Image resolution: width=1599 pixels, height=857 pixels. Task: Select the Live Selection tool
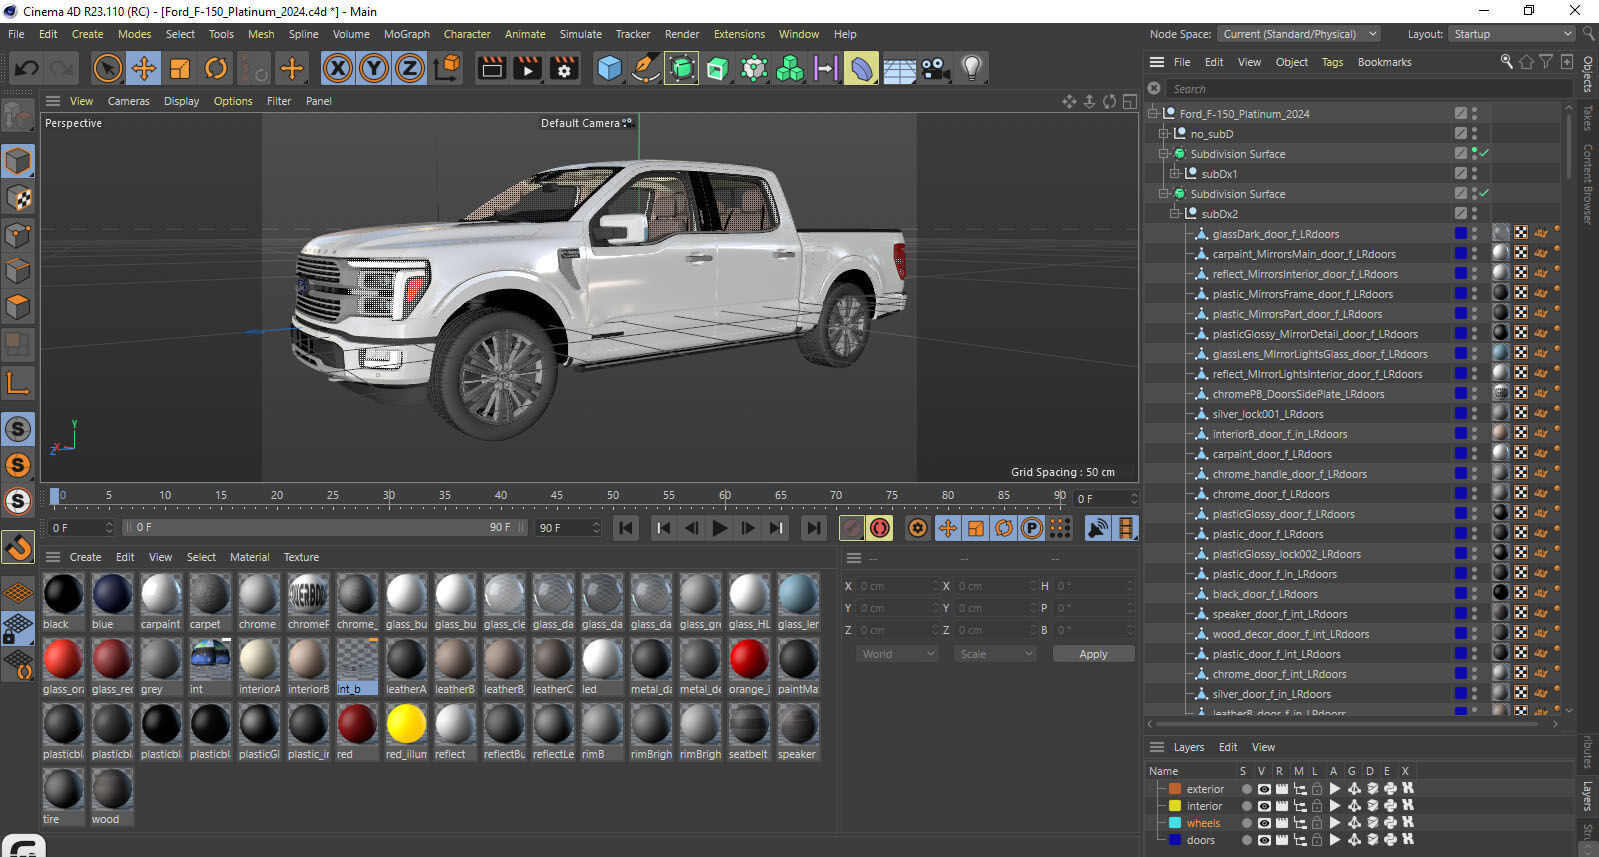107,68
